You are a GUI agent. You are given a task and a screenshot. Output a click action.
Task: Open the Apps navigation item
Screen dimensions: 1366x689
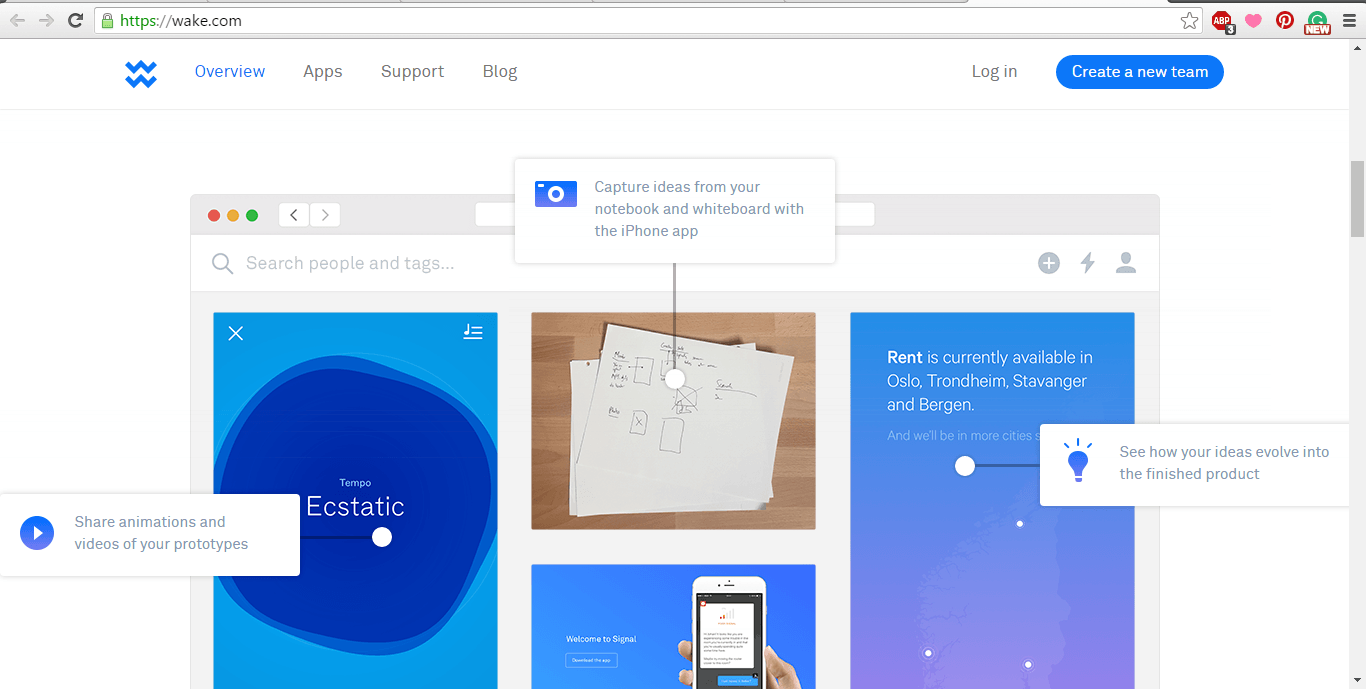[x=323, y=72]
